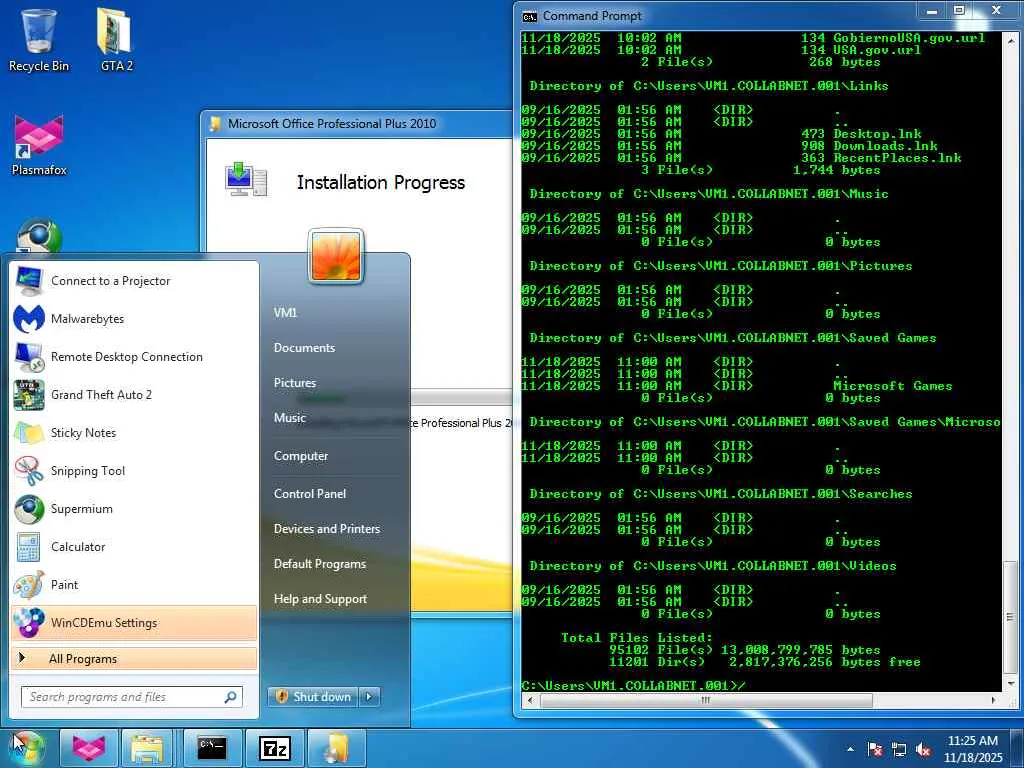Click Microsoft Office Professional Plus 2010 title bar

click(x=358, y=124)
